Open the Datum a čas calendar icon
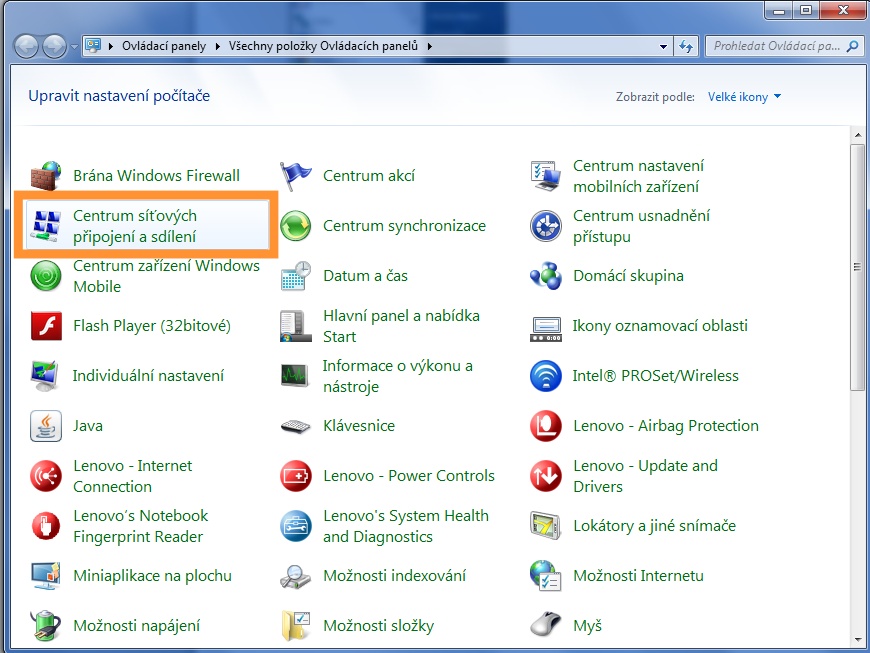Image resolution: width=870 pixels, height=653 pixels. [296, 276]
